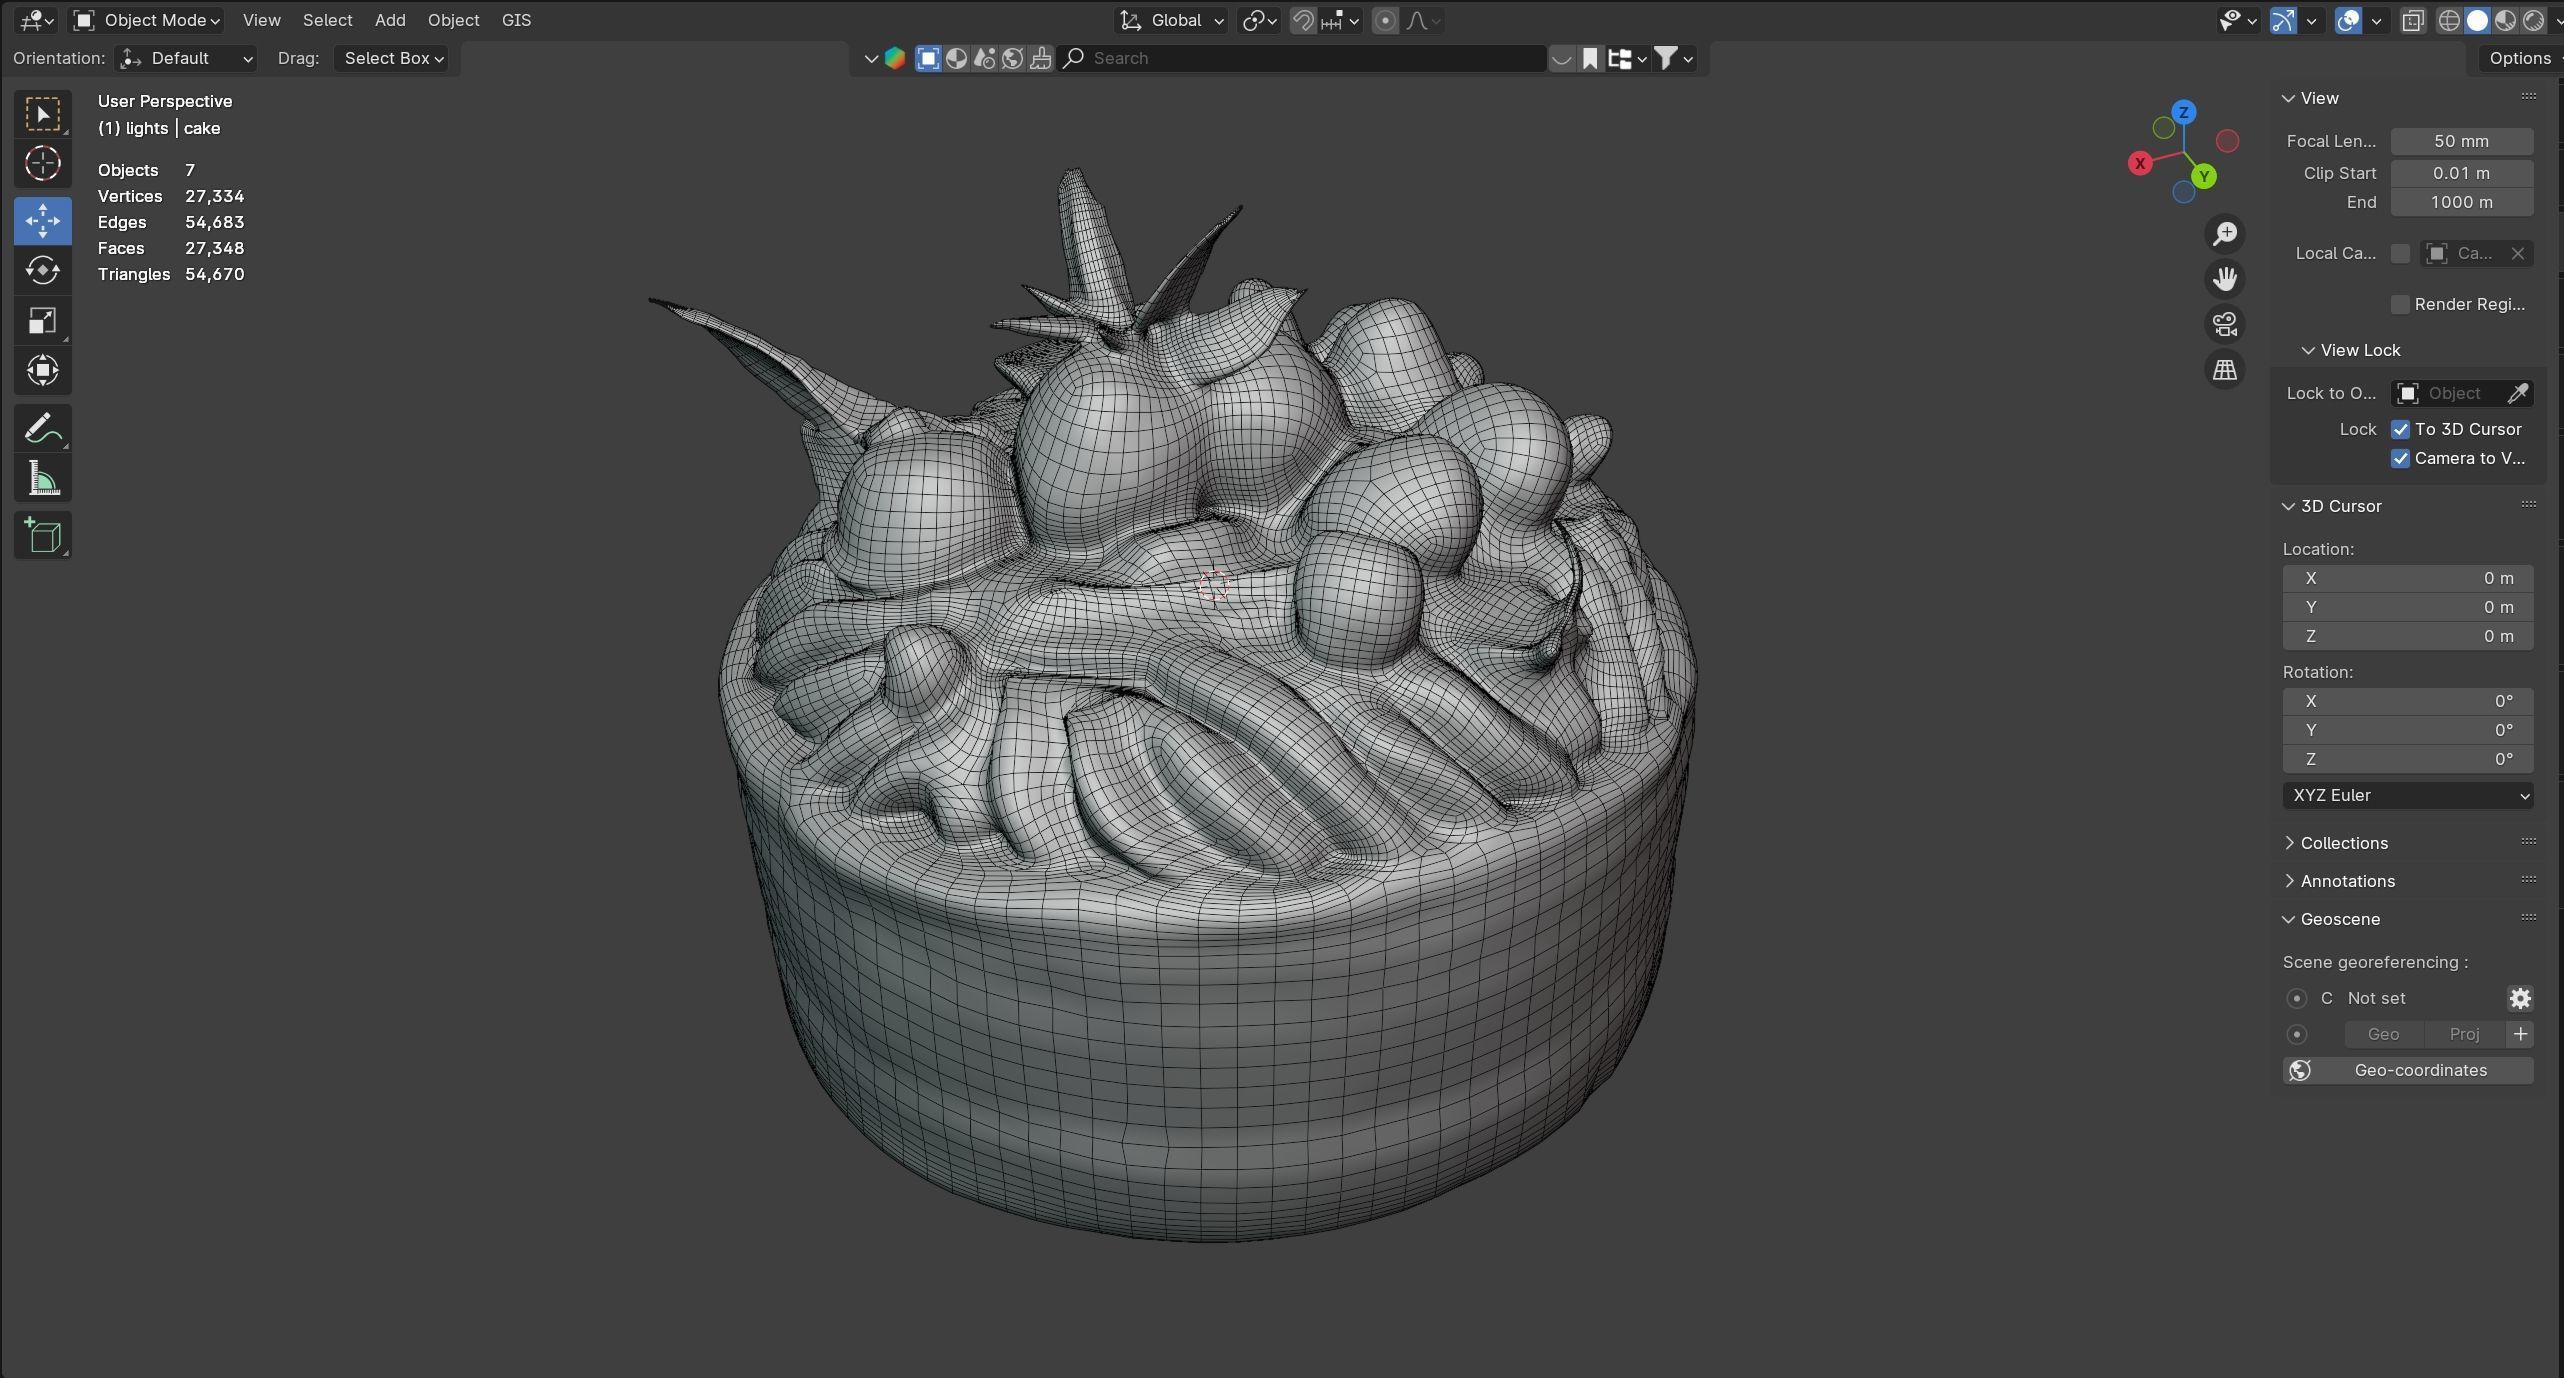
Task: Uncheck Lock To 3D Cursor
Action: point(2400,429)
